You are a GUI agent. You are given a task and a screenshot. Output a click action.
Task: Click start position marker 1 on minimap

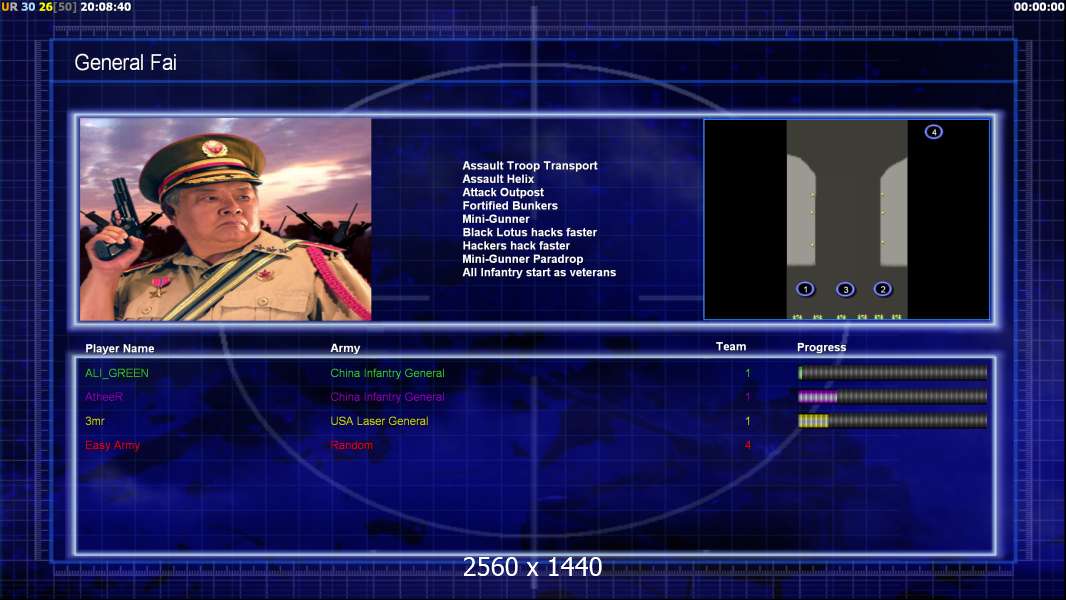805,289
